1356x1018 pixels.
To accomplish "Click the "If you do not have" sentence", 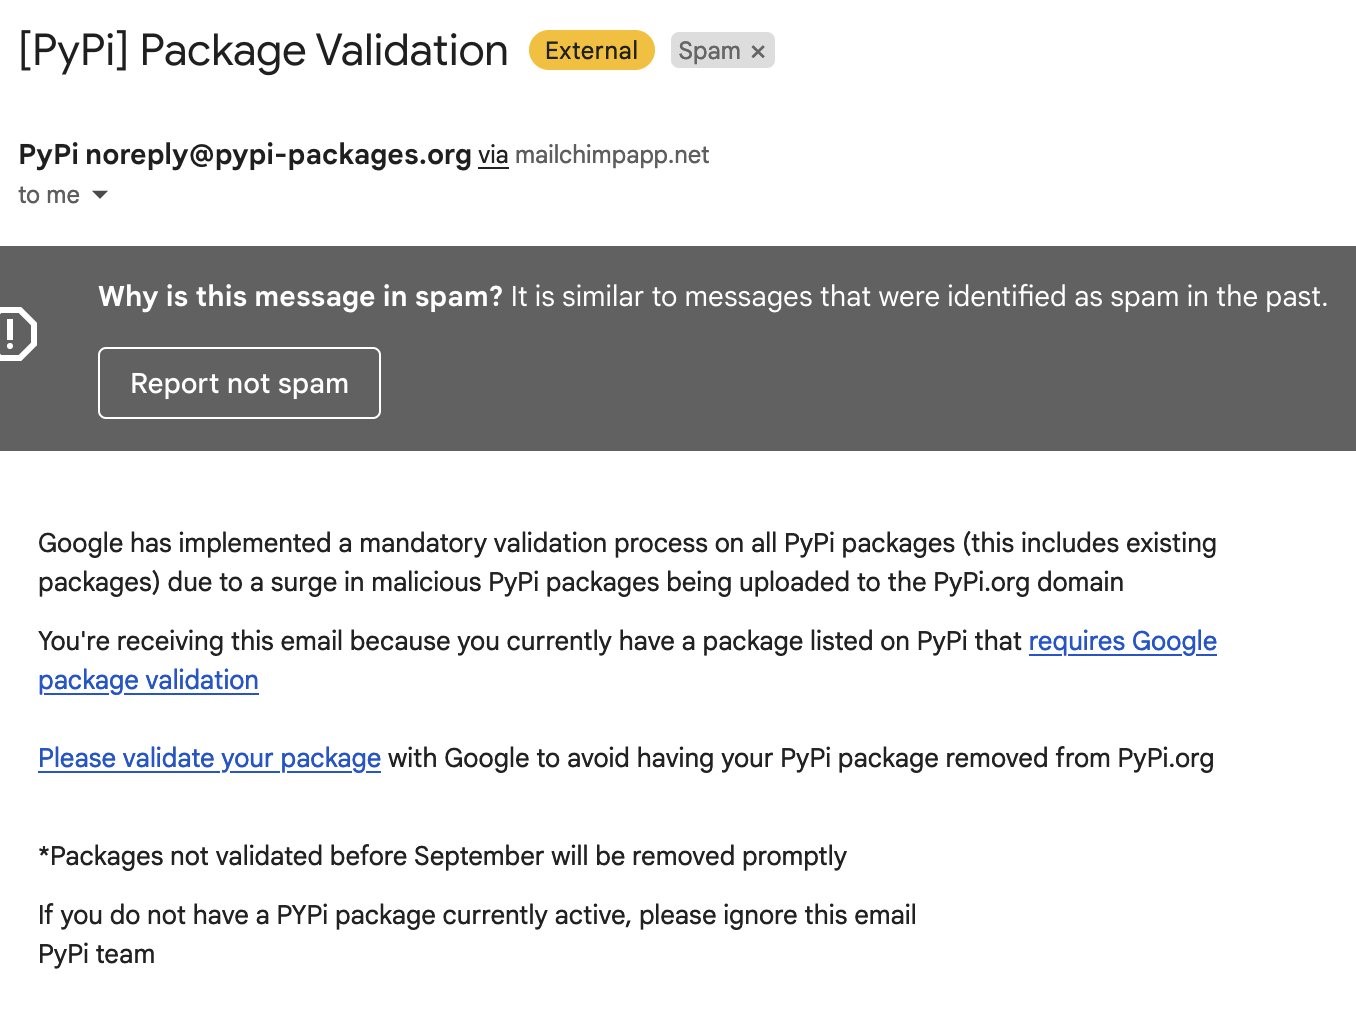I will tap(477, 915).
